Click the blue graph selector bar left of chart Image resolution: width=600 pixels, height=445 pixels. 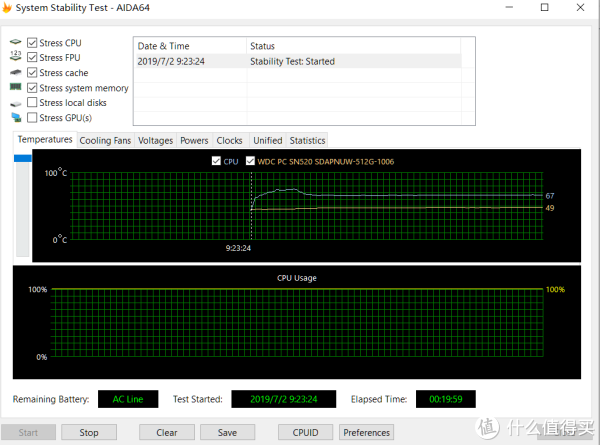pos(23,158)
